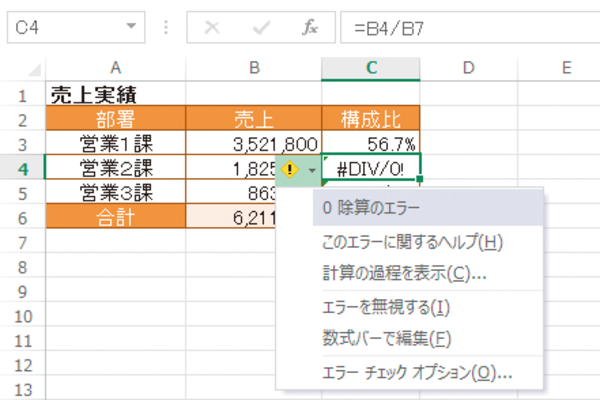
Task: Select row 12 header
Action: pos(23,365)
